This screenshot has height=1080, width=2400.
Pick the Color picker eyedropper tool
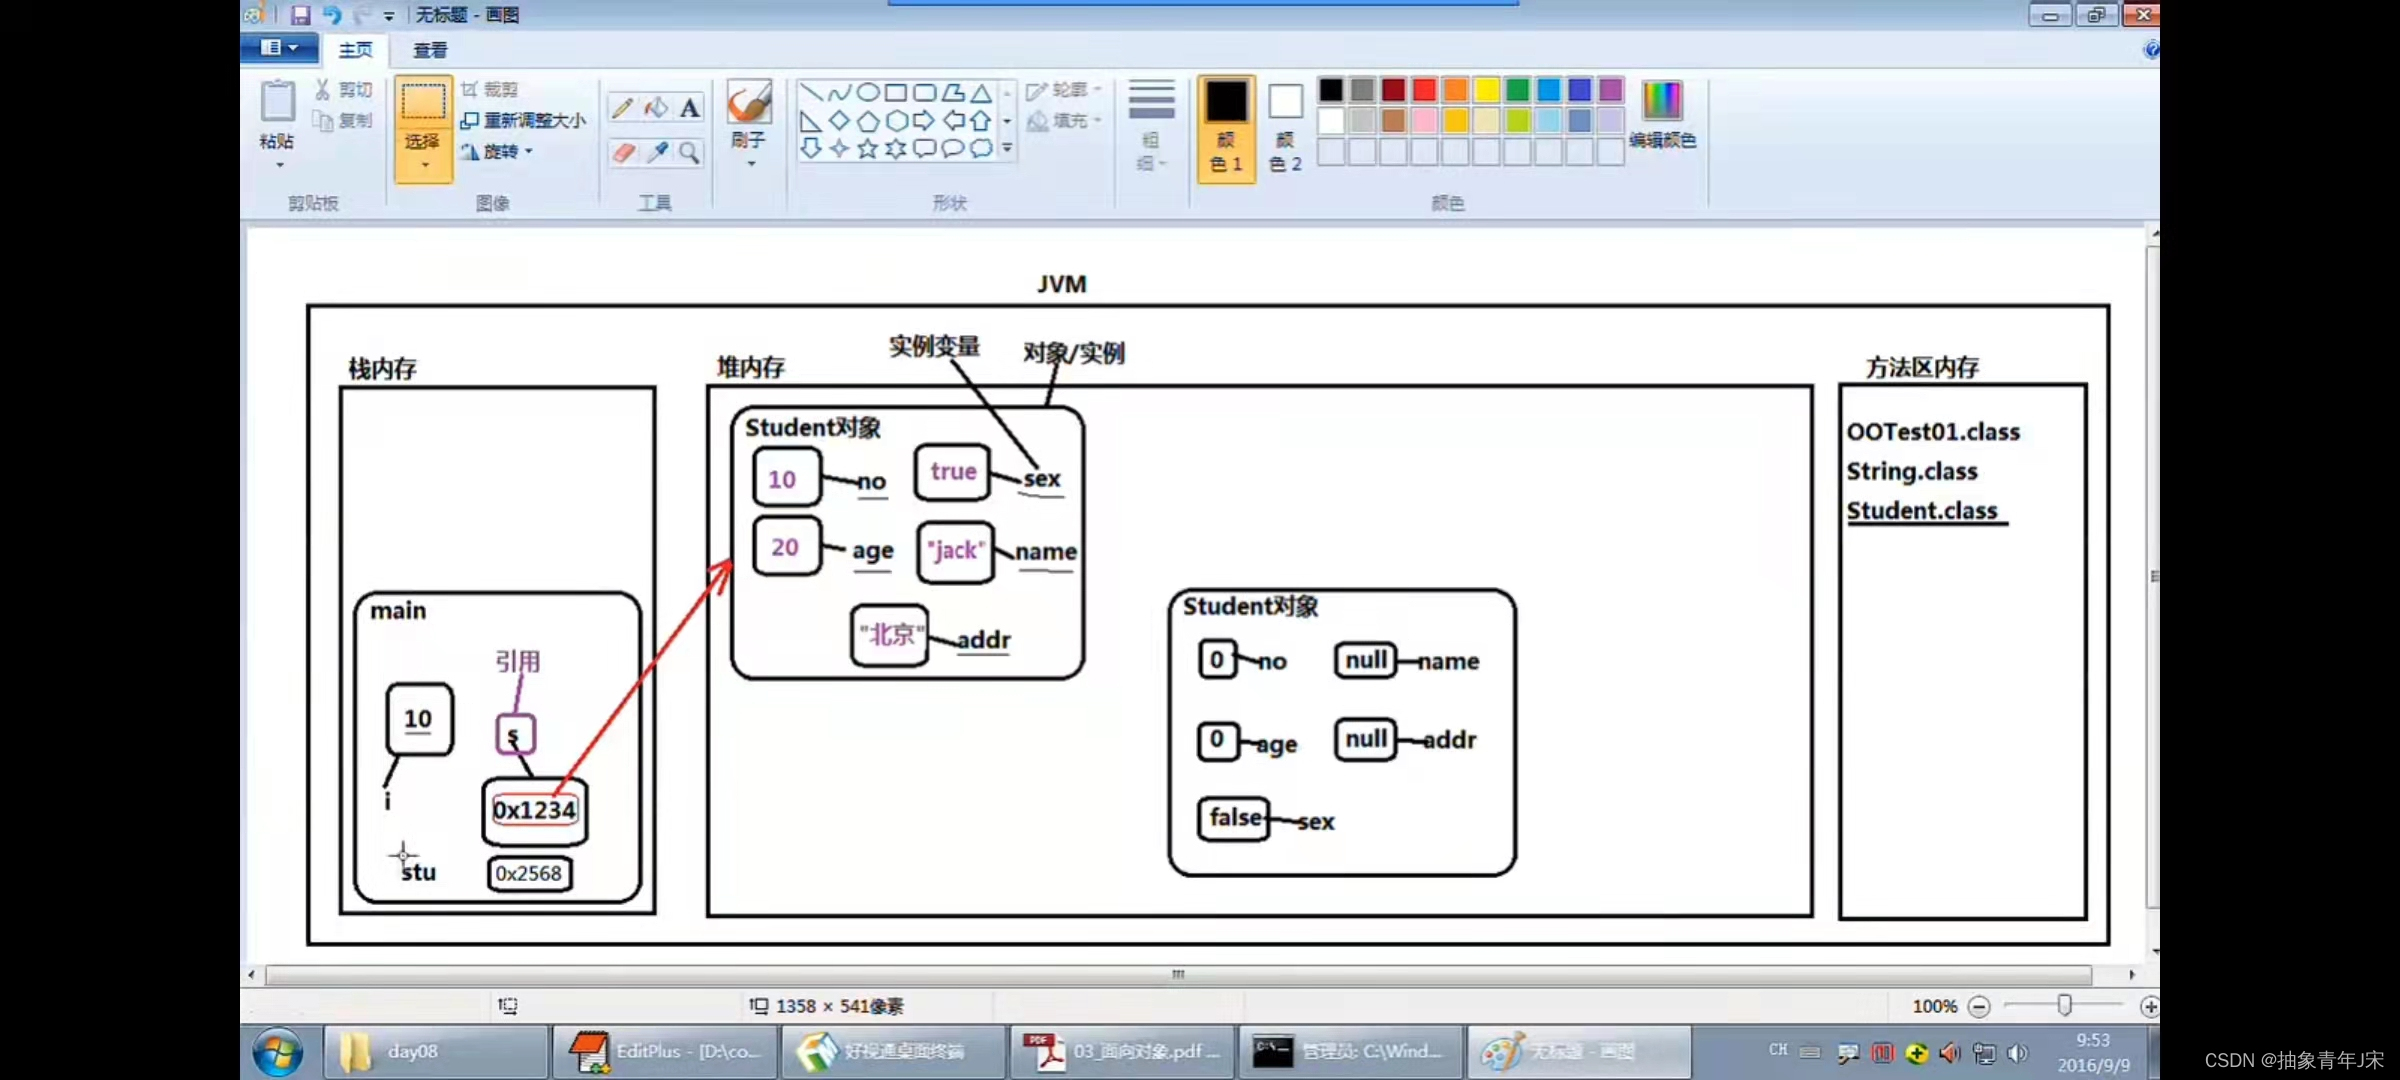coord(657,152)
